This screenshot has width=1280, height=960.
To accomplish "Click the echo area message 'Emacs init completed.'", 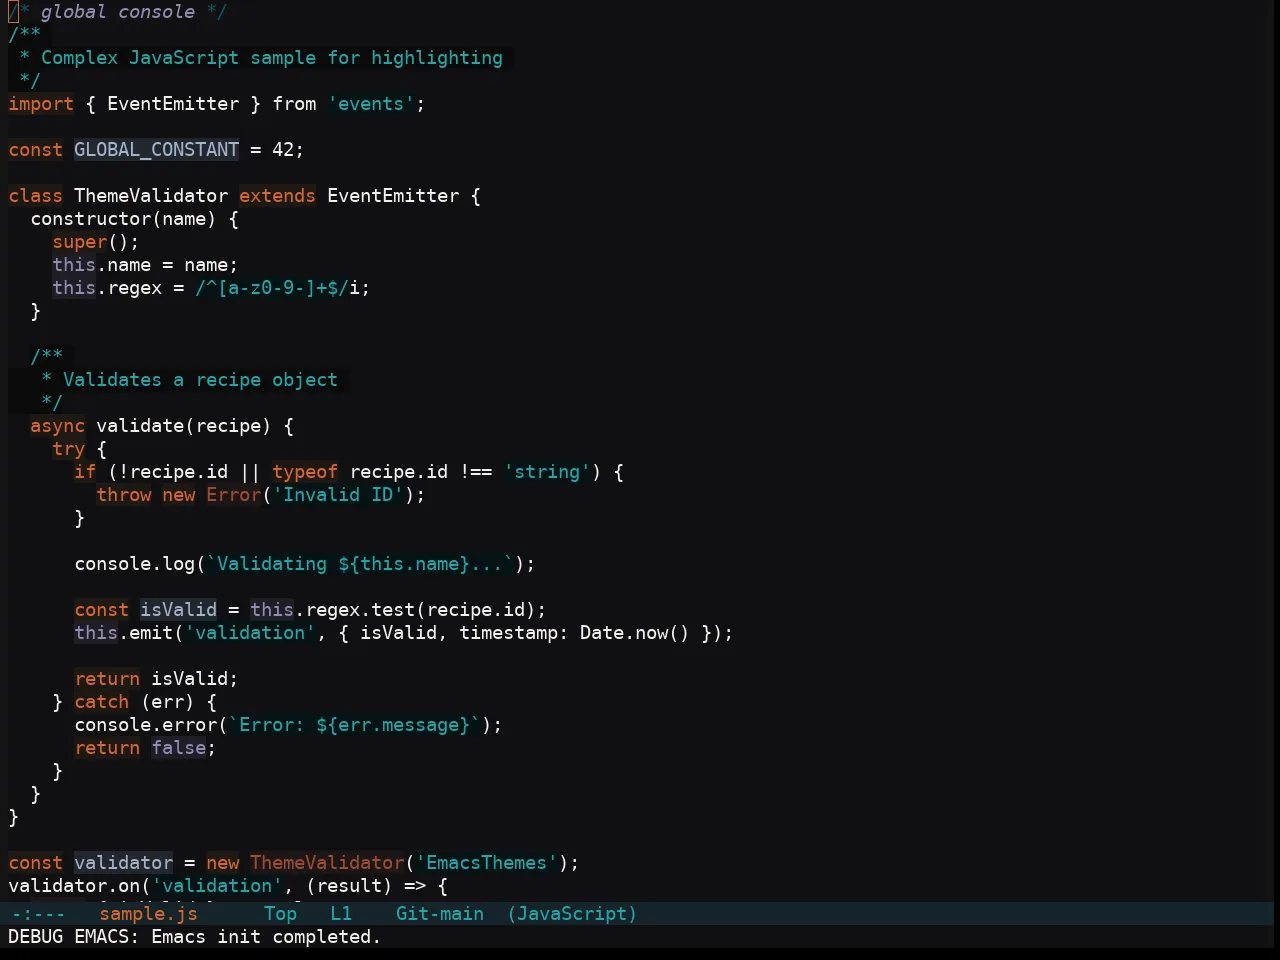I will pos(266,937).
